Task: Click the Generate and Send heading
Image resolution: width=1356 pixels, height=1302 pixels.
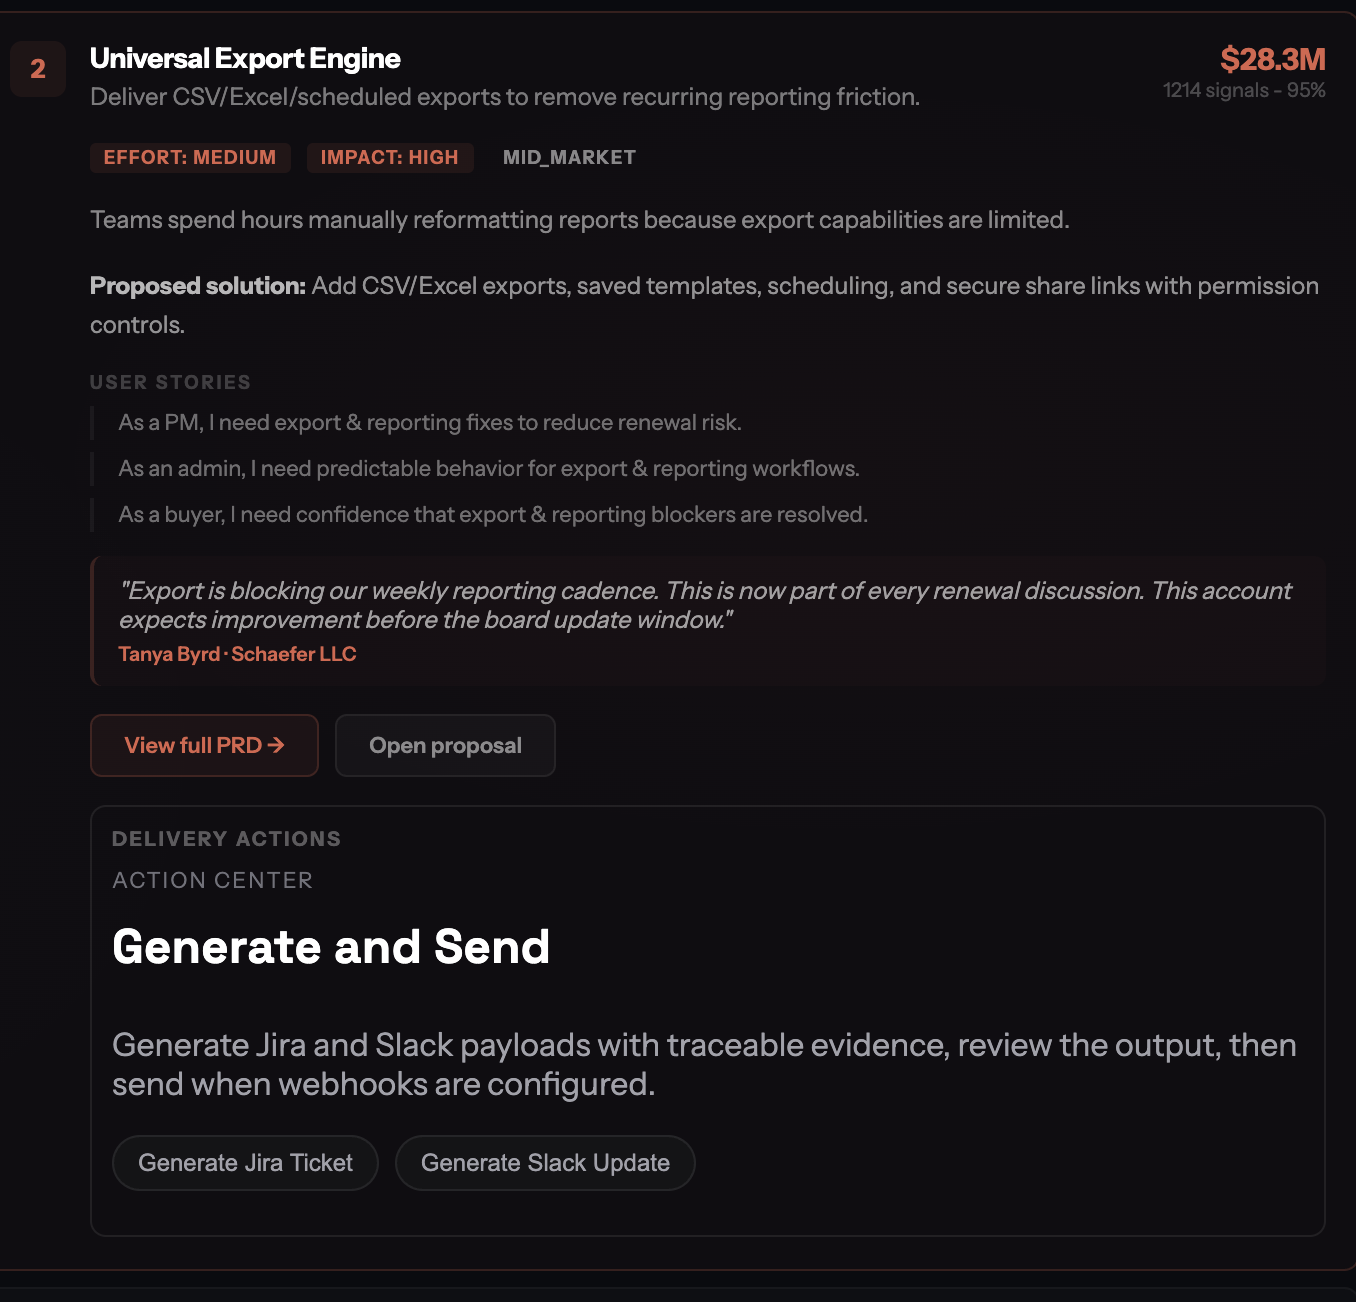Action: (x=331, y=946)
